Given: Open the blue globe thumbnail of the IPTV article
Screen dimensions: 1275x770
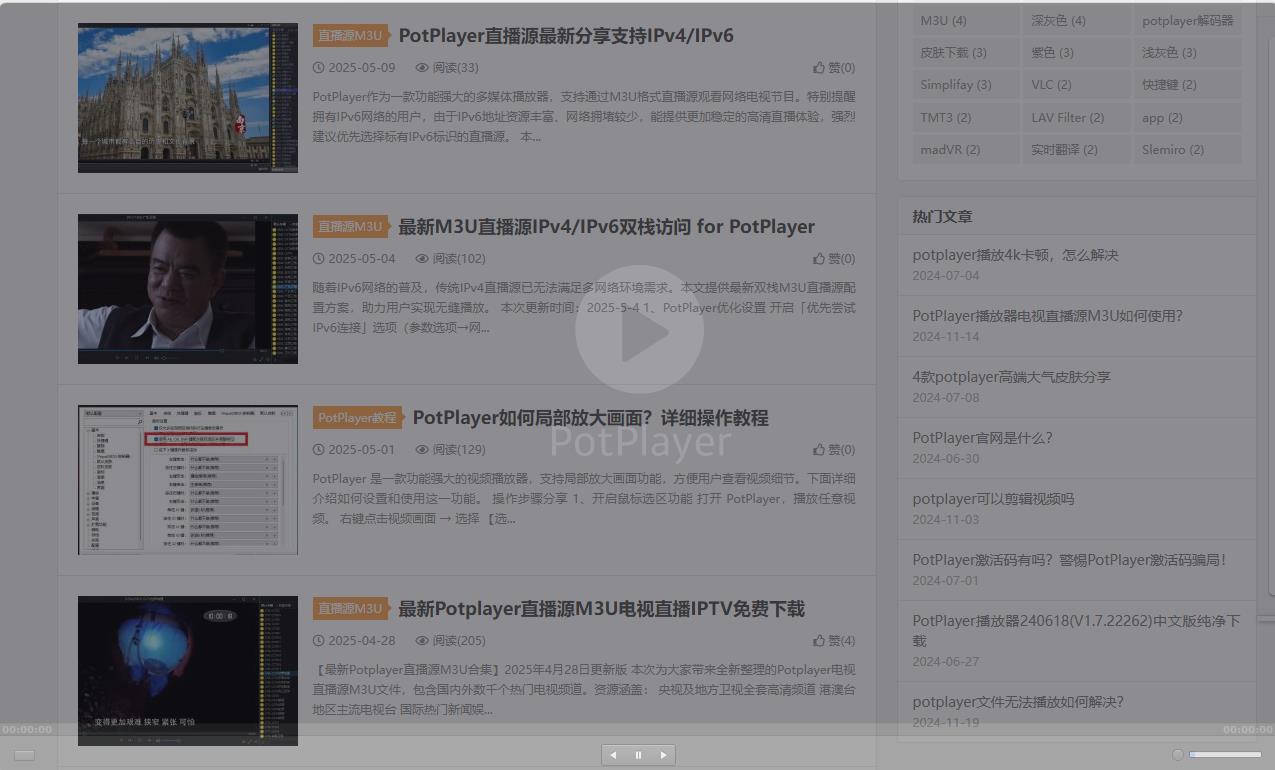Looking at the screenshot, I should click(188, 671).
